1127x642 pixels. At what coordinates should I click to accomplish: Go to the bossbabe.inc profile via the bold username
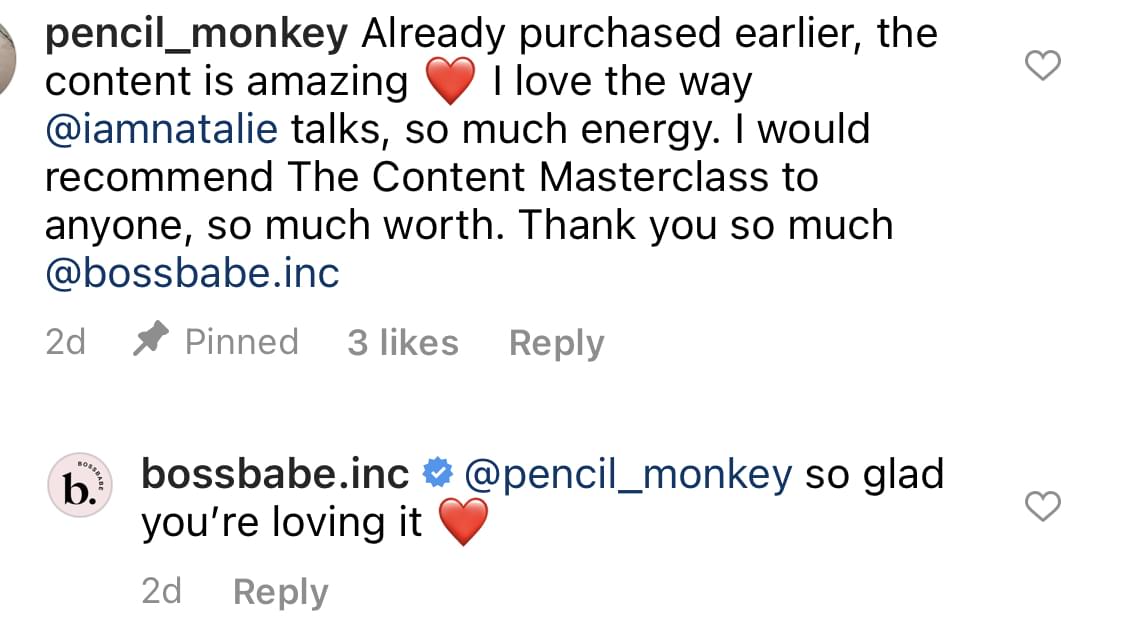coord(275,474)
